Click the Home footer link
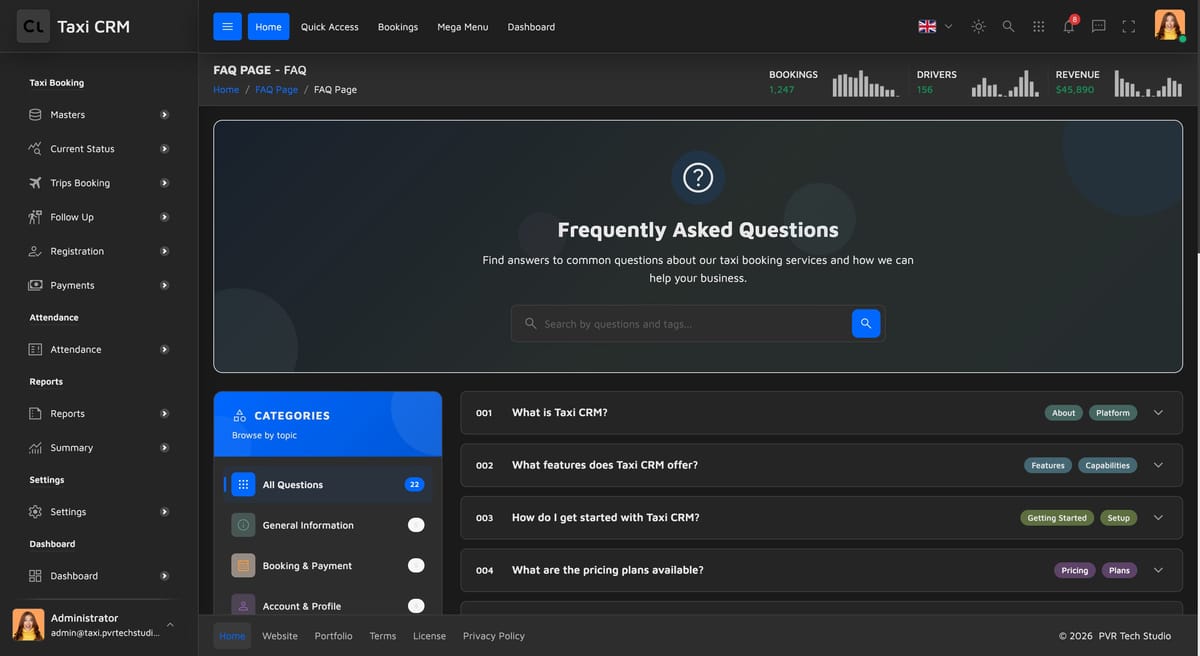Viewport: 1200px width, 656px height. (232, 636)
